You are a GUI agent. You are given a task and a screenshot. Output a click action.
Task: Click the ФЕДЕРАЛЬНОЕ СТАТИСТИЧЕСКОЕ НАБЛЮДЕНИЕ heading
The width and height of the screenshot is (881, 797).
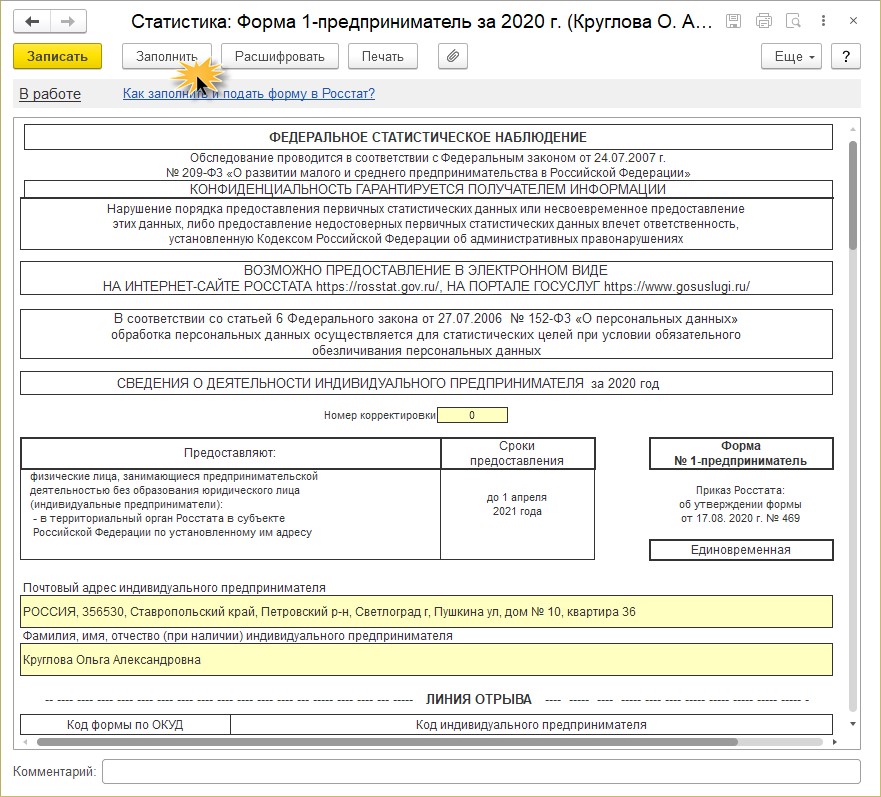click(x=428, y=137)
